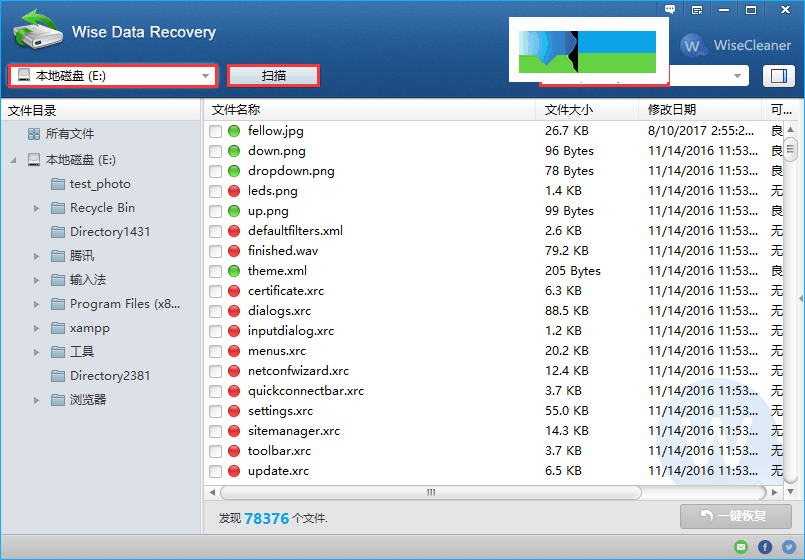
Task: Click the side panel collapse arrow
Action: (x=801, y=299)
